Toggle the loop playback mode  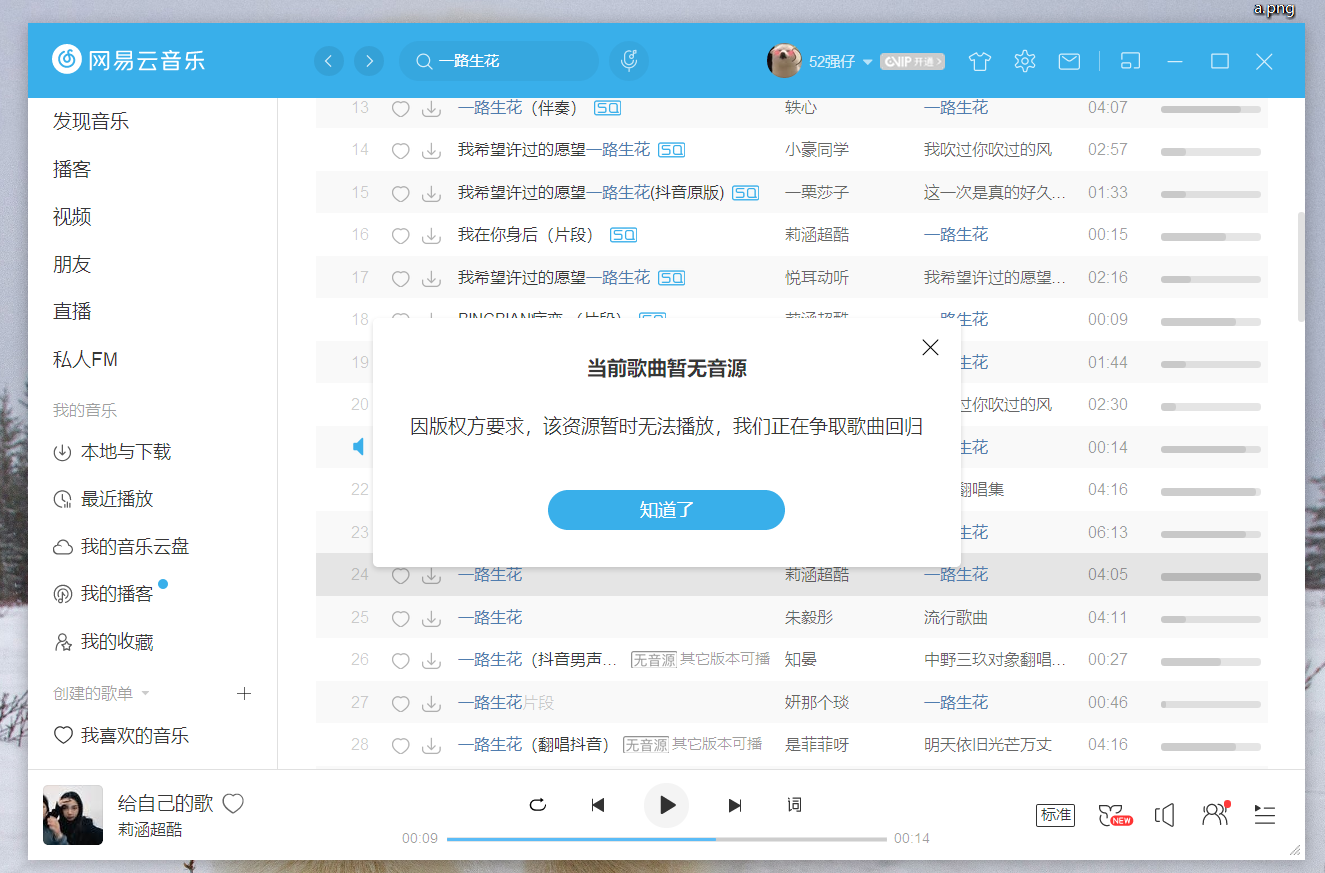[538, 805]
